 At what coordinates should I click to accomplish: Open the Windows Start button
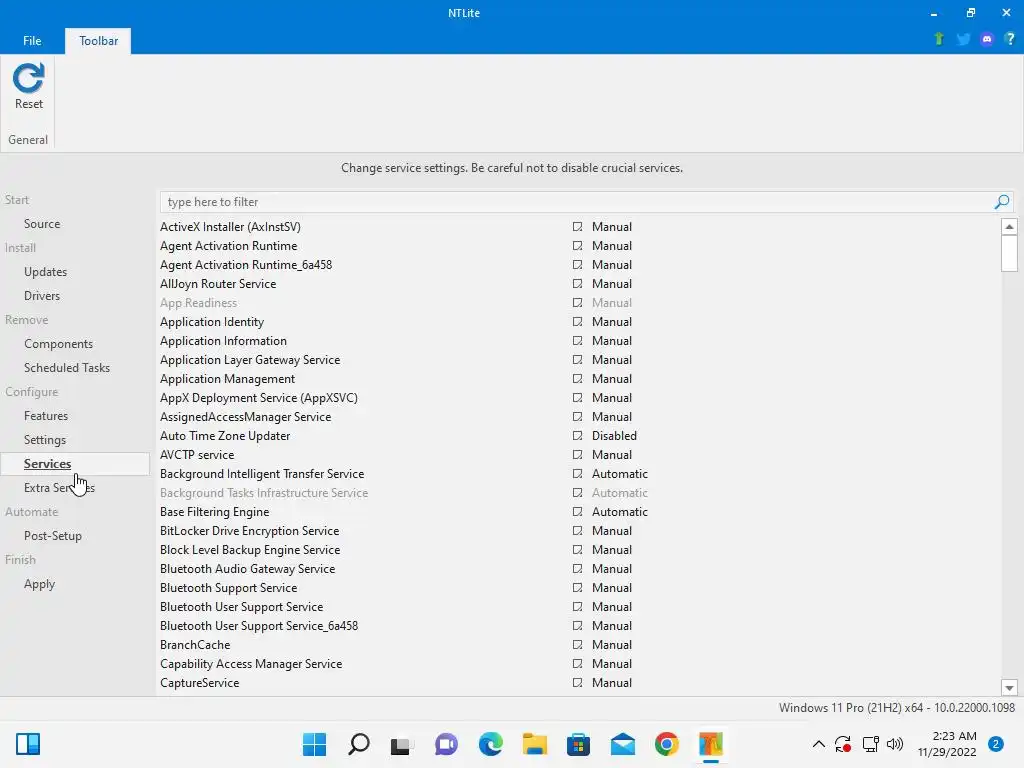click(315, 744)
